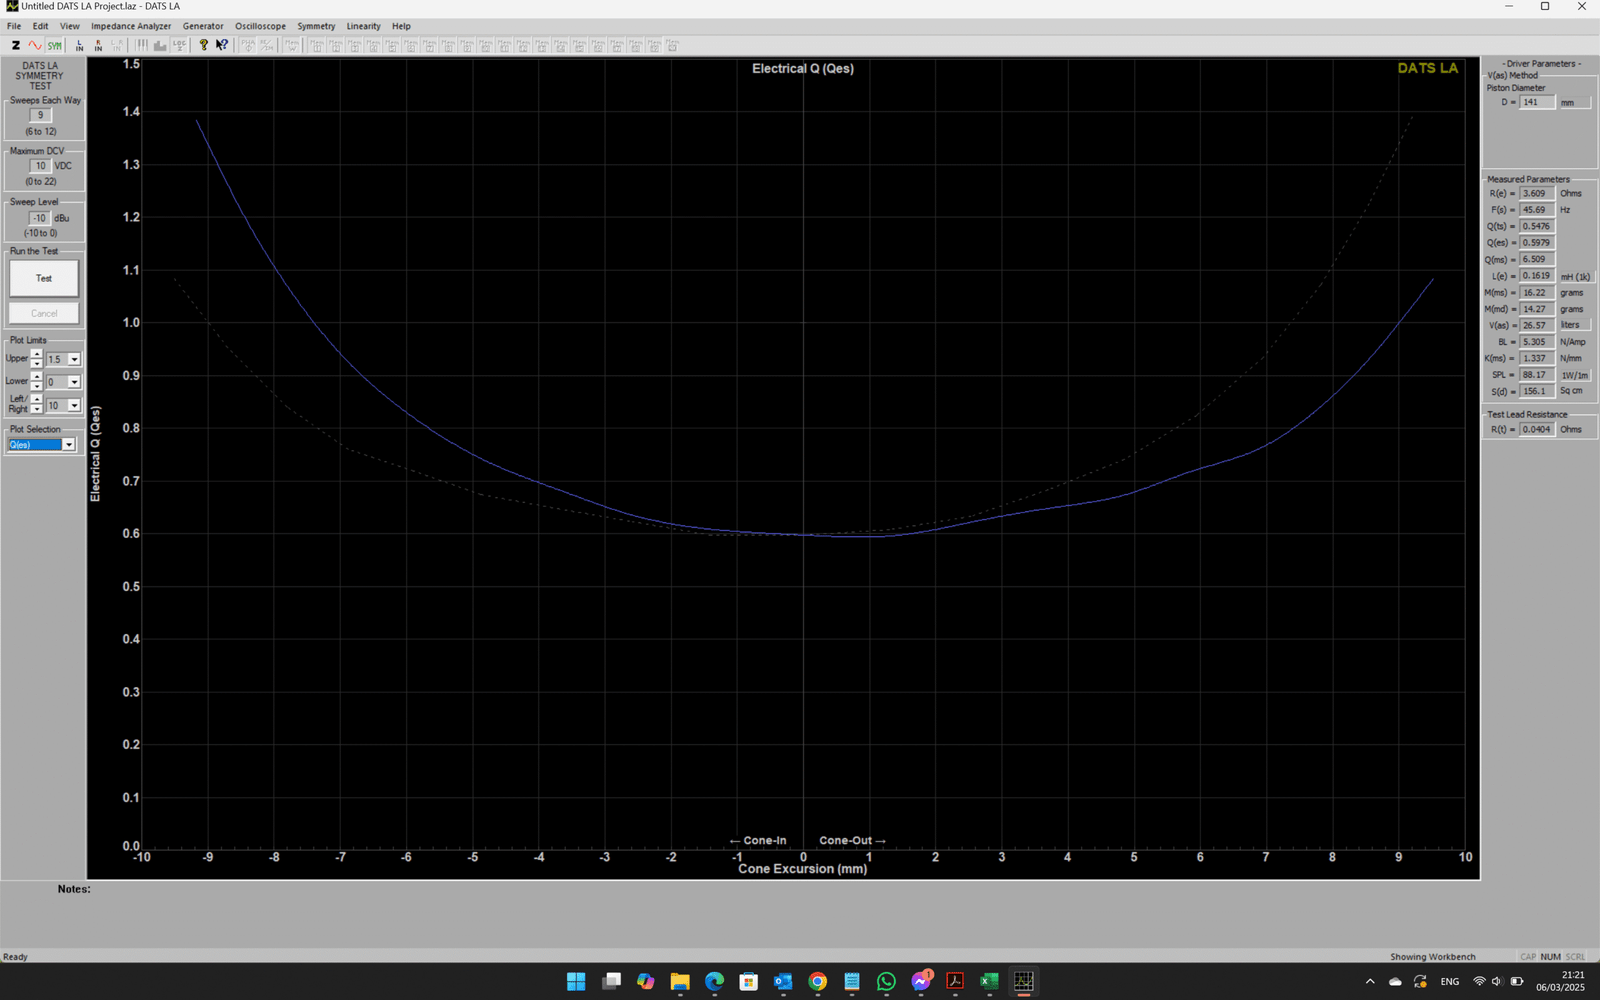1600x1000 pixels.
Task: Open the Impedance Analyzer menu
Action: click(x=131, y=26)
